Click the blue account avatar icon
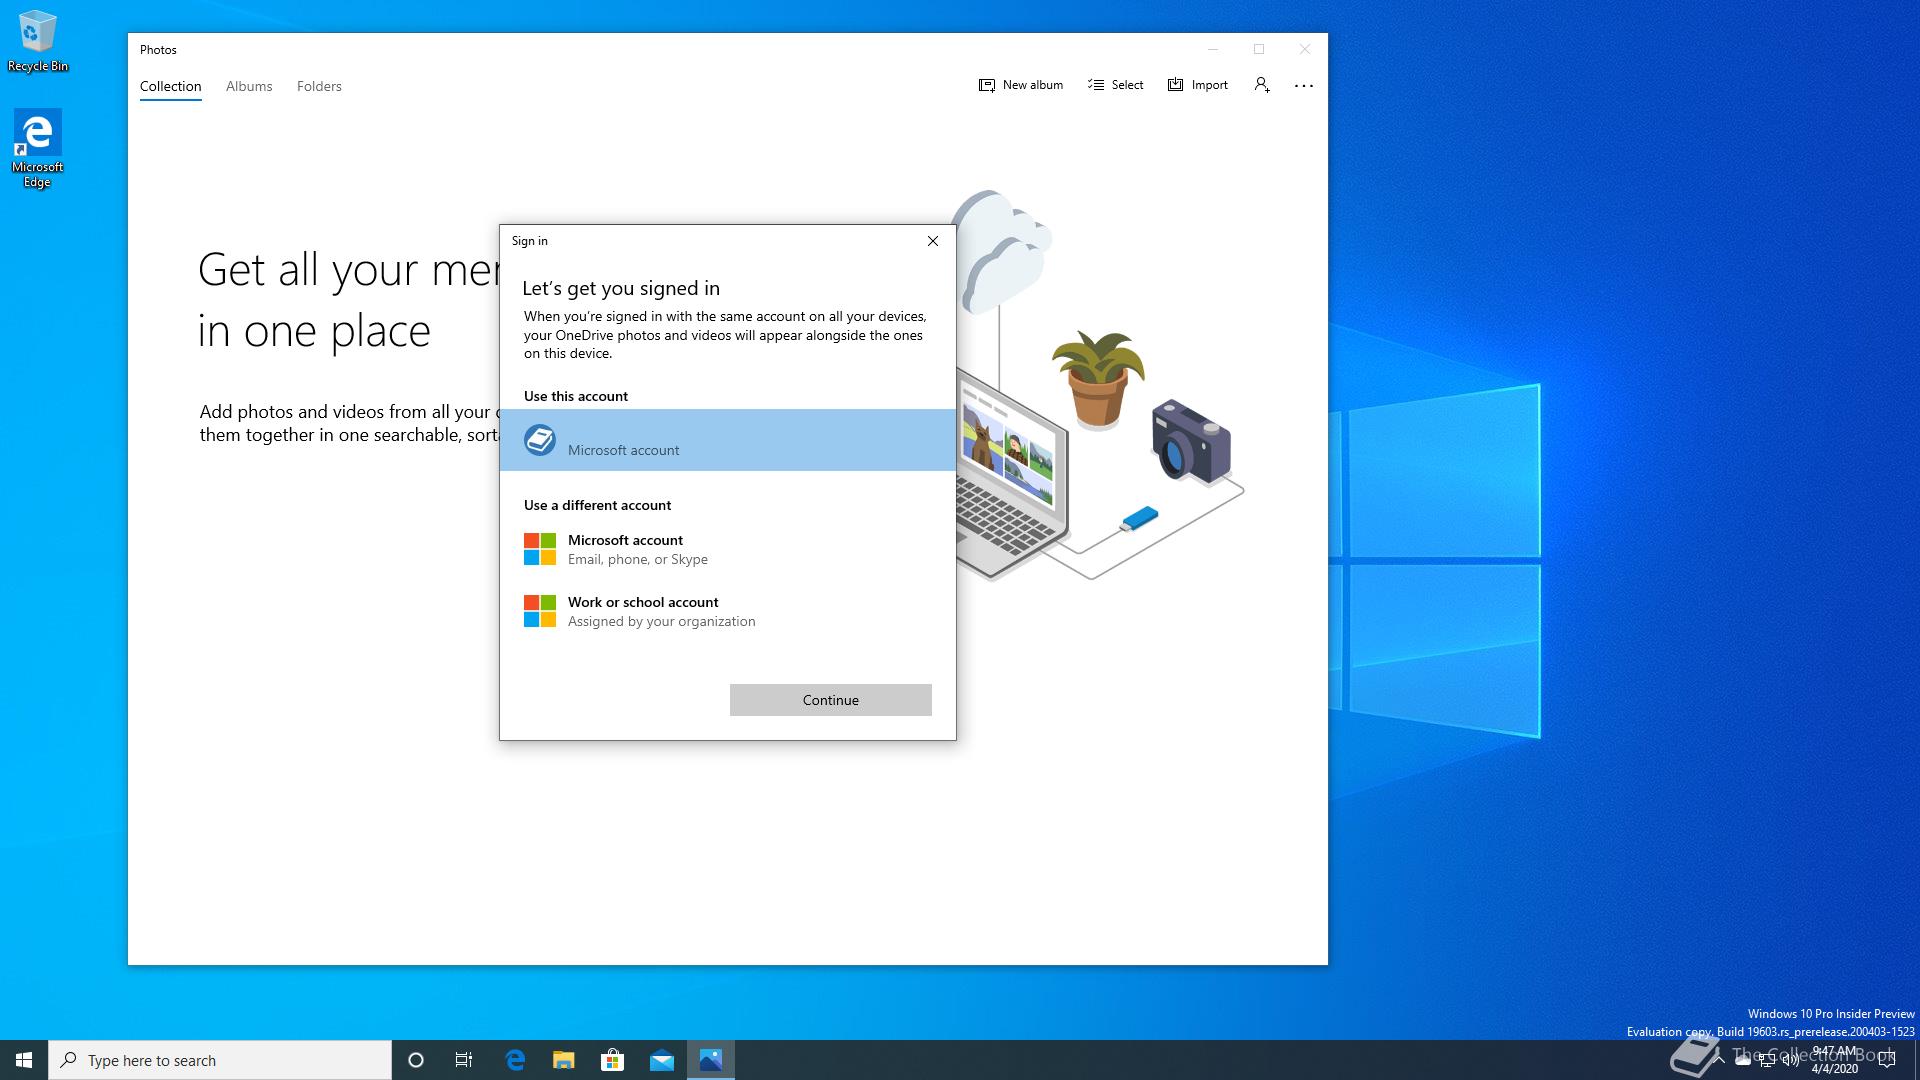The width and height of the screenshot is (1920, 1080). (x=540, y=440)
